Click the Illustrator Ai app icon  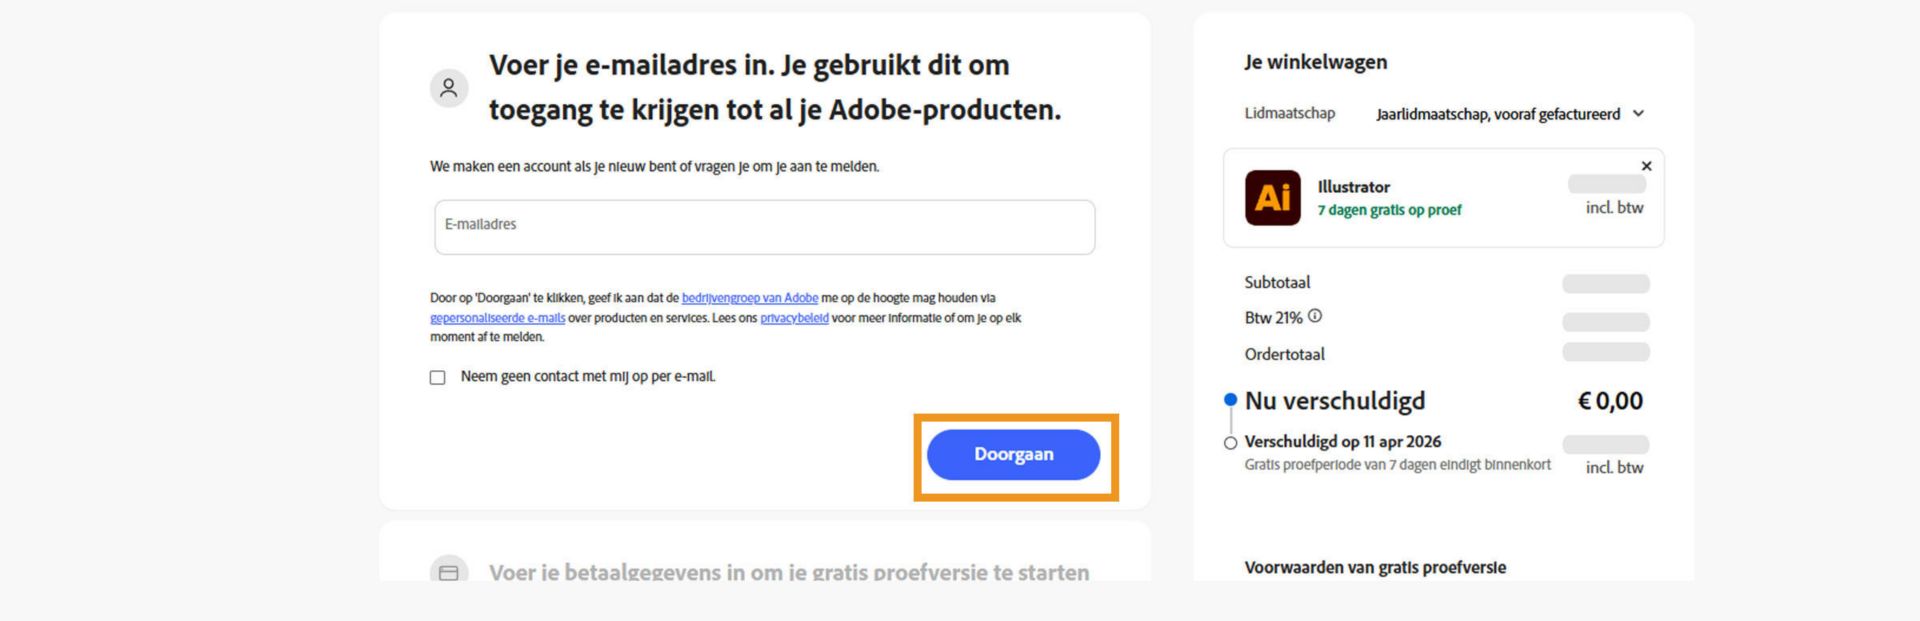(1272, 197)
